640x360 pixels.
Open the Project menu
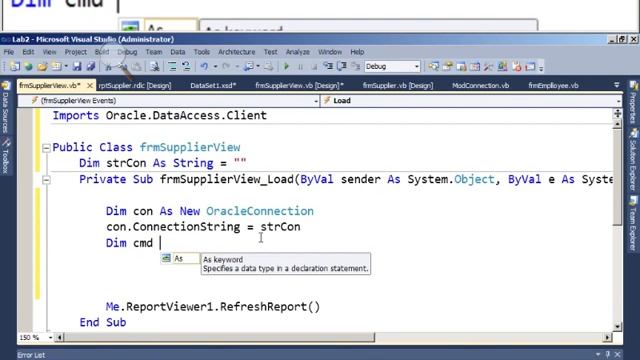point(76,52)
